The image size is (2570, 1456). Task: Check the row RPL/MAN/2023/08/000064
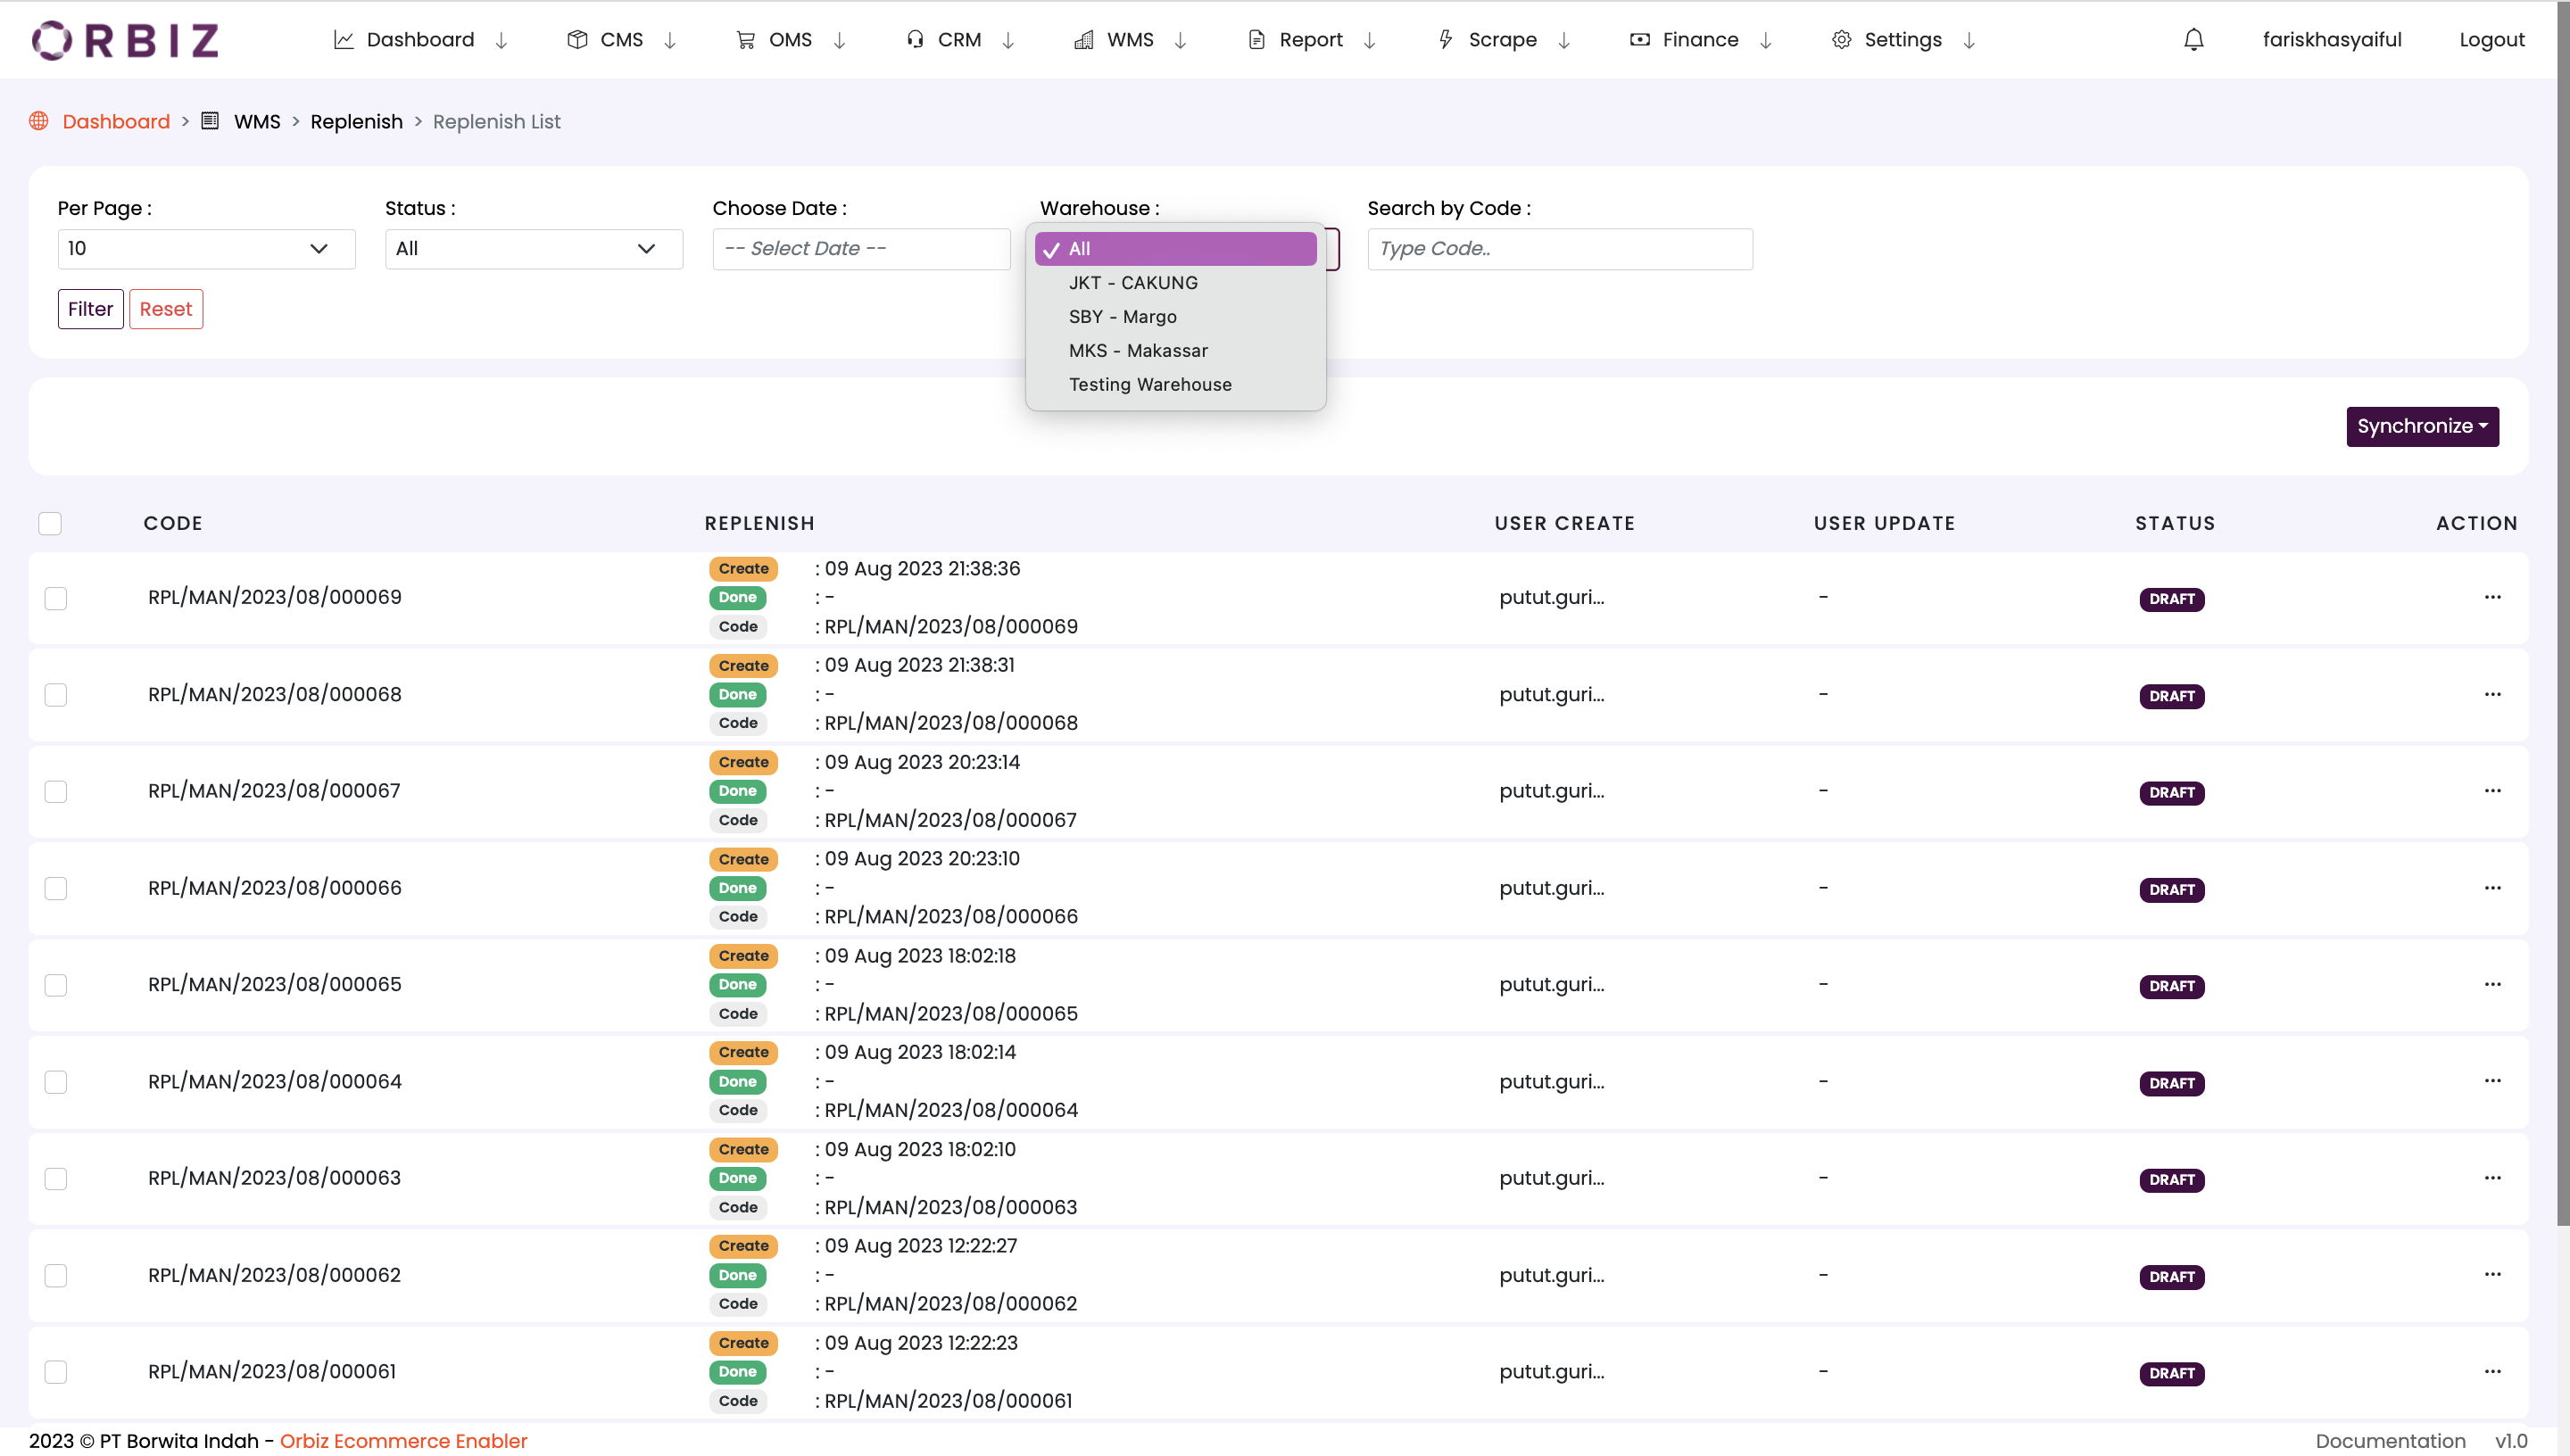click(56, 1082)
